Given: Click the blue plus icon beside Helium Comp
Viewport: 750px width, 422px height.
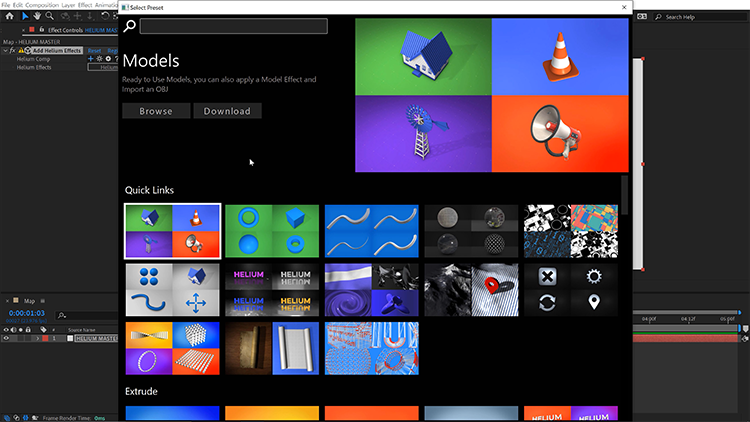Looking at the screenshot, I should 90,59.
